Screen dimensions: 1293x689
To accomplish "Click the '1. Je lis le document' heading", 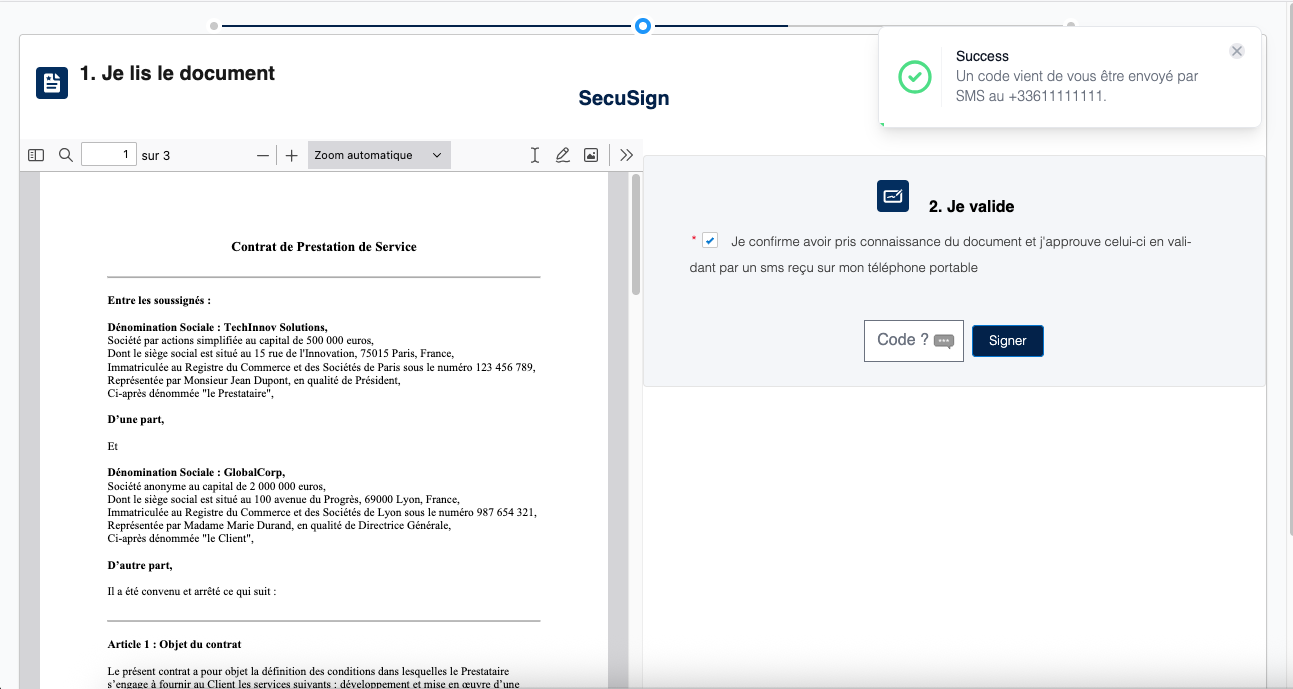I will pyautogui.click(x=177, y=73).
